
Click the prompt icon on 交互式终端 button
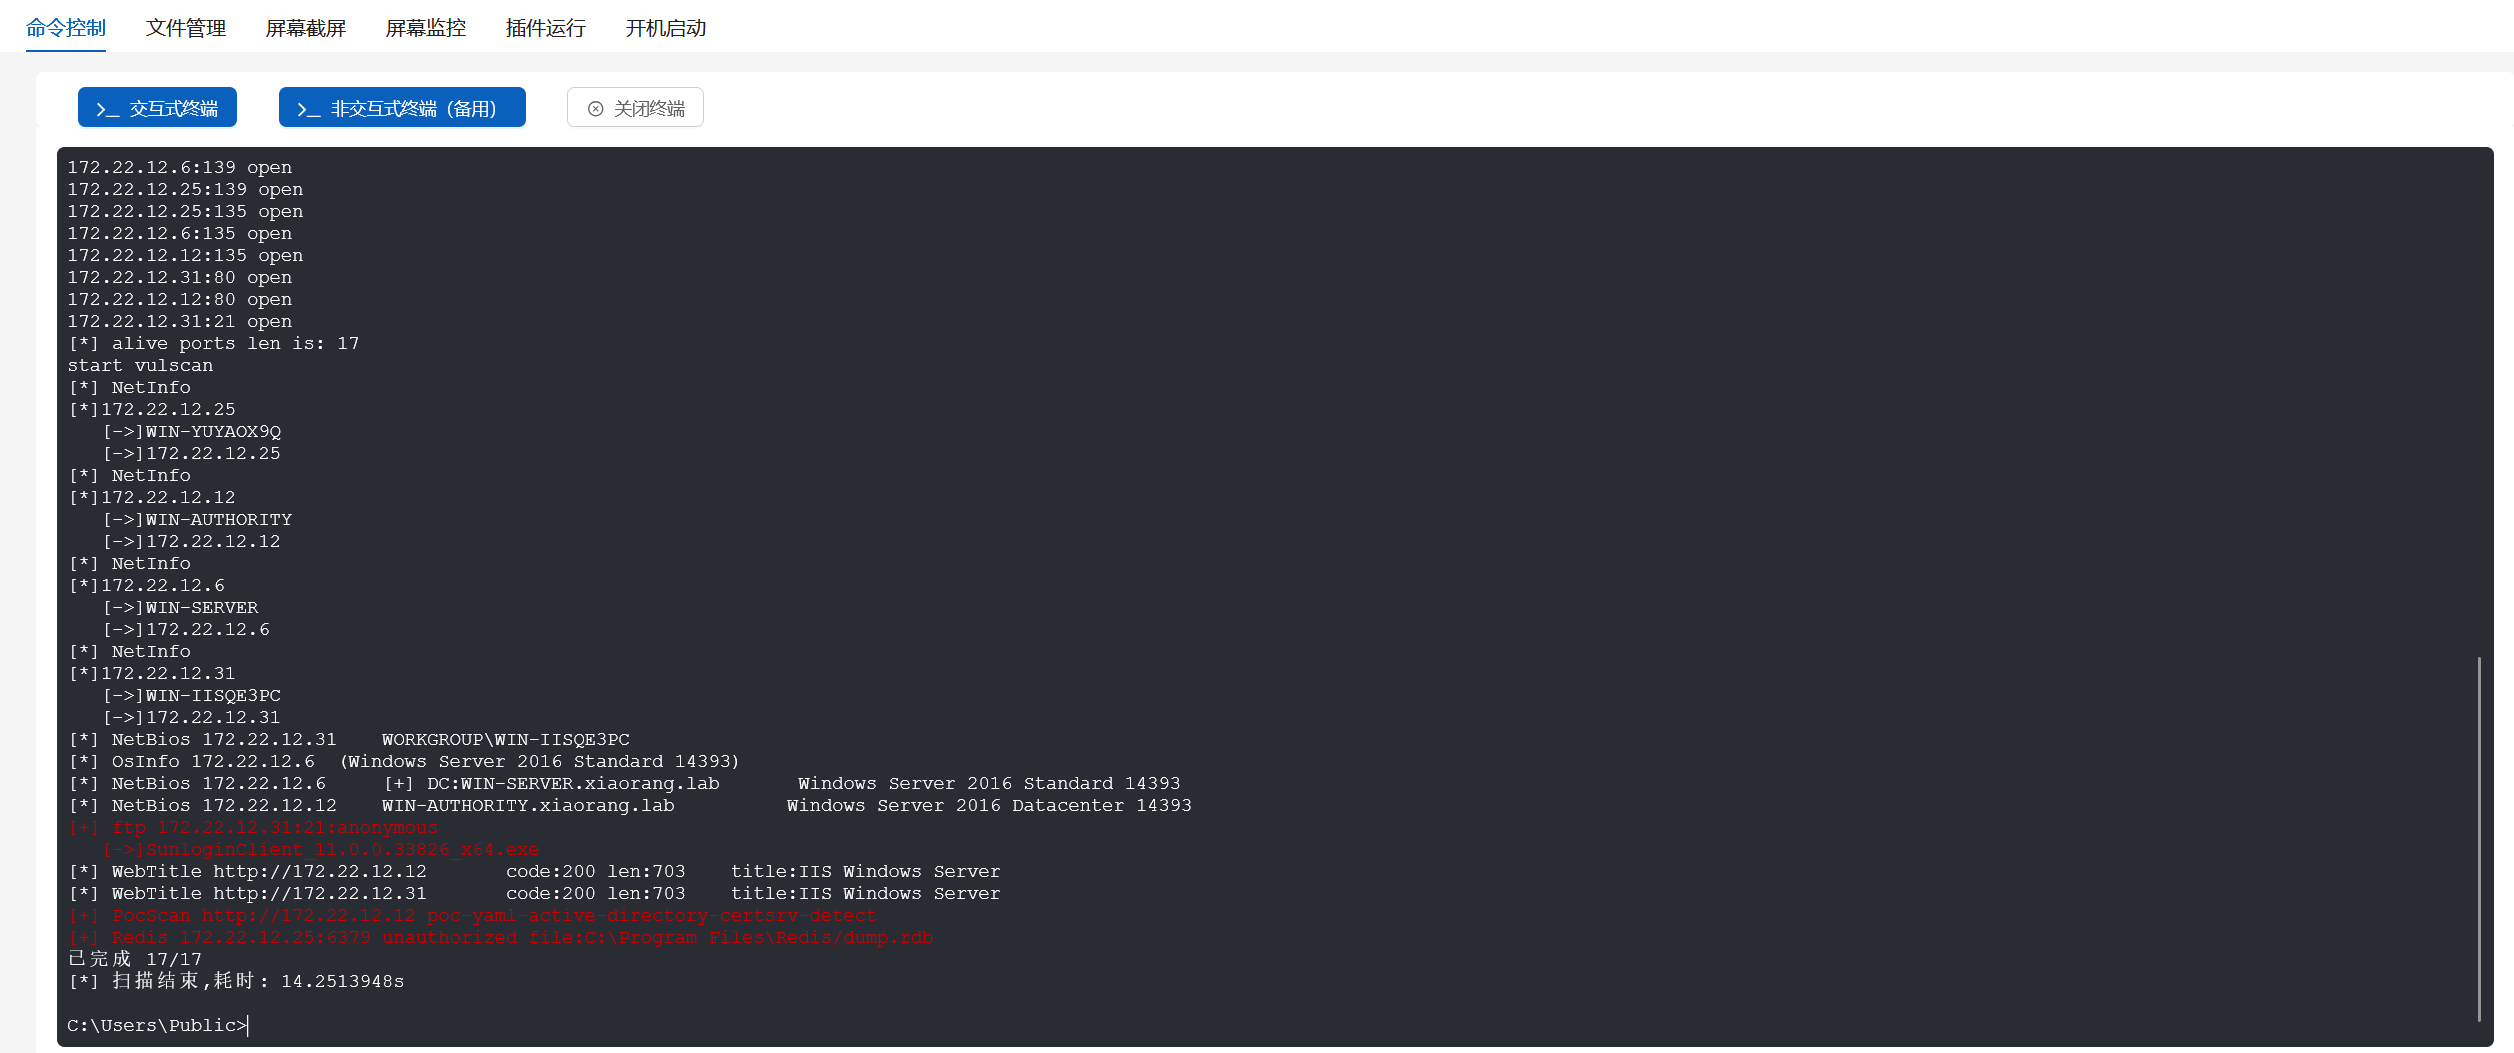[x=107, y=109]
